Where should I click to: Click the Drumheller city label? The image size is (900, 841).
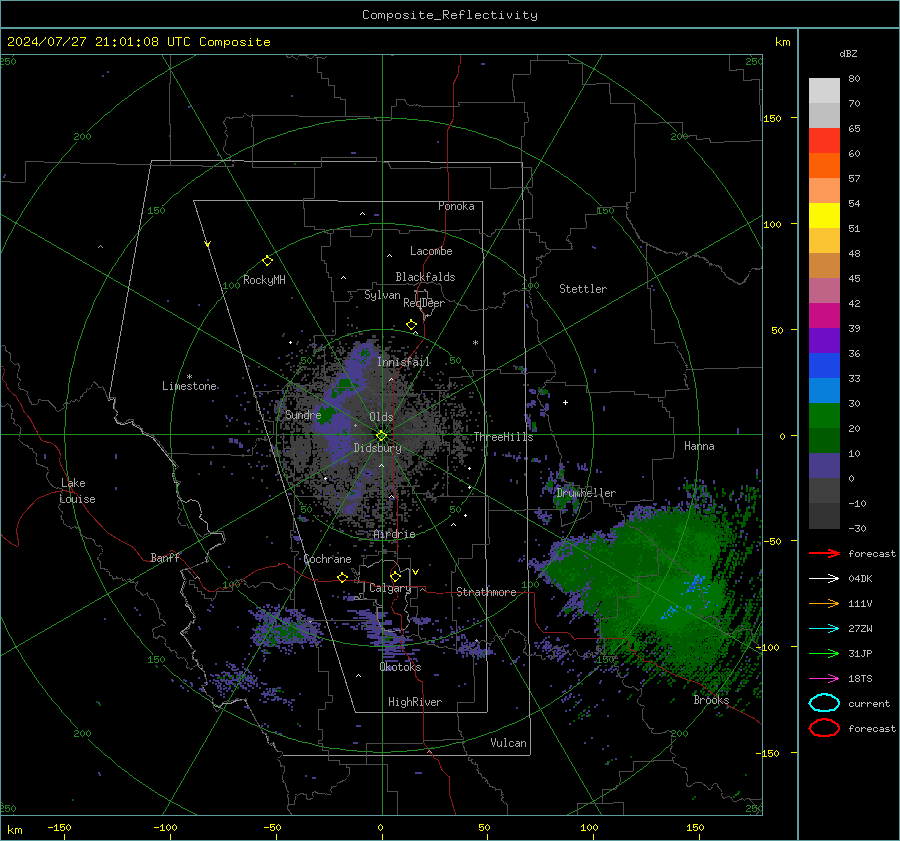(x=586, y=493)
